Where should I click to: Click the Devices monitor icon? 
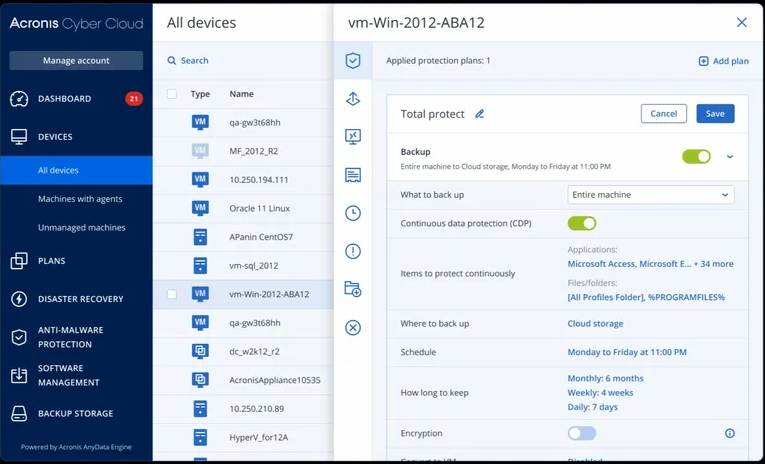tap(19, 137)
